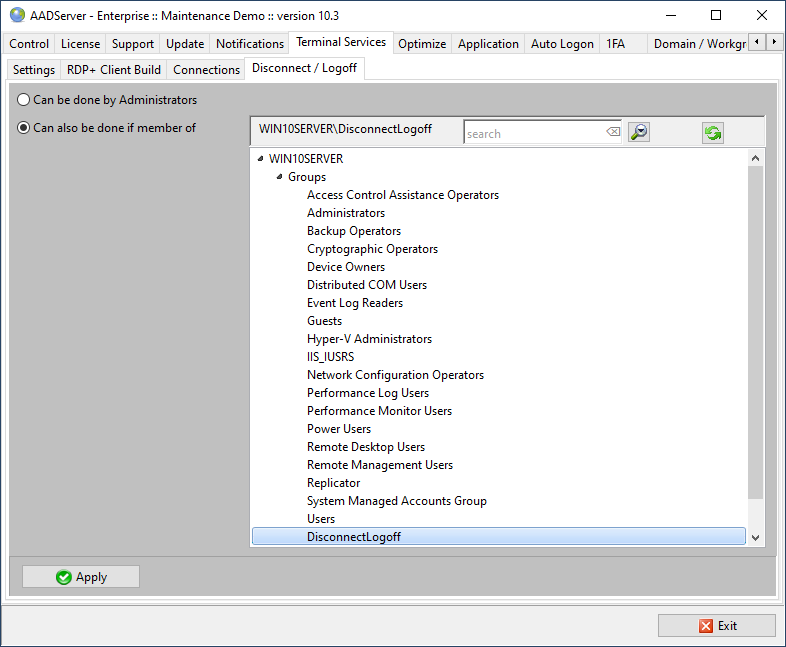The image size is (786, 647).
Task: Open the RDP+ Client Build sub-tab
Action: pos(113,70)
